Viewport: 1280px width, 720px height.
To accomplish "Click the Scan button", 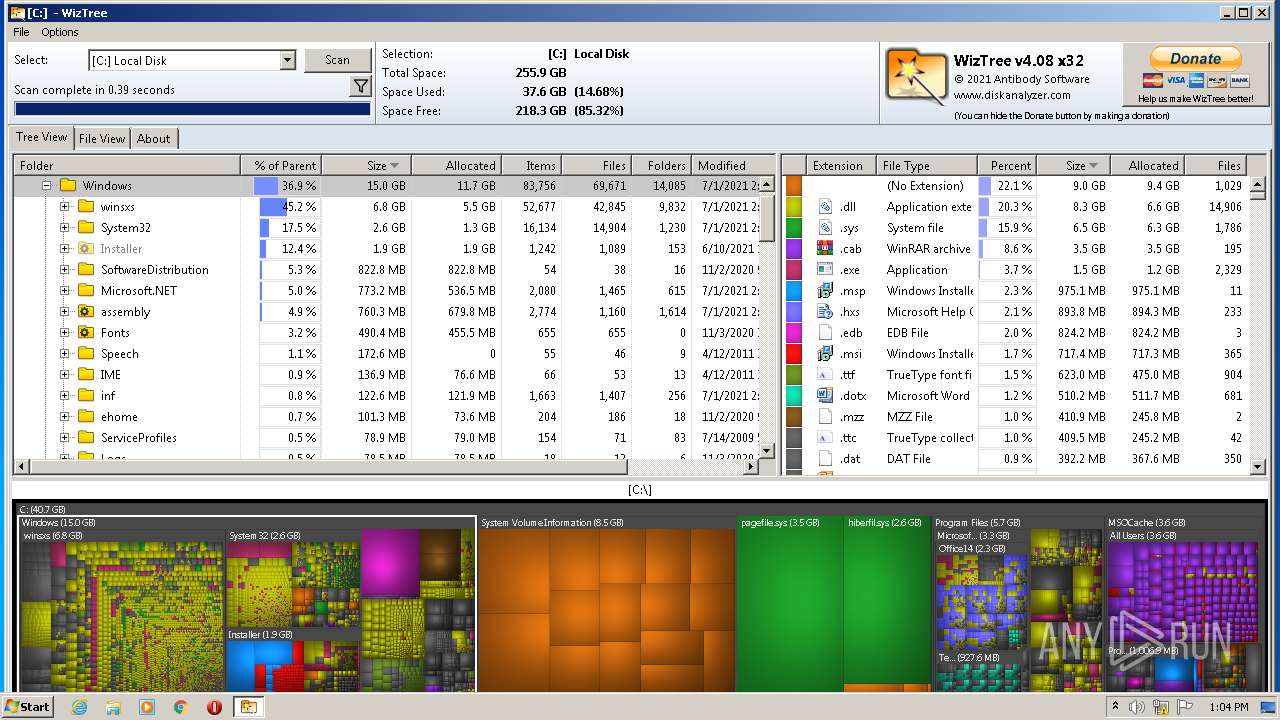I will click(337, 60).
